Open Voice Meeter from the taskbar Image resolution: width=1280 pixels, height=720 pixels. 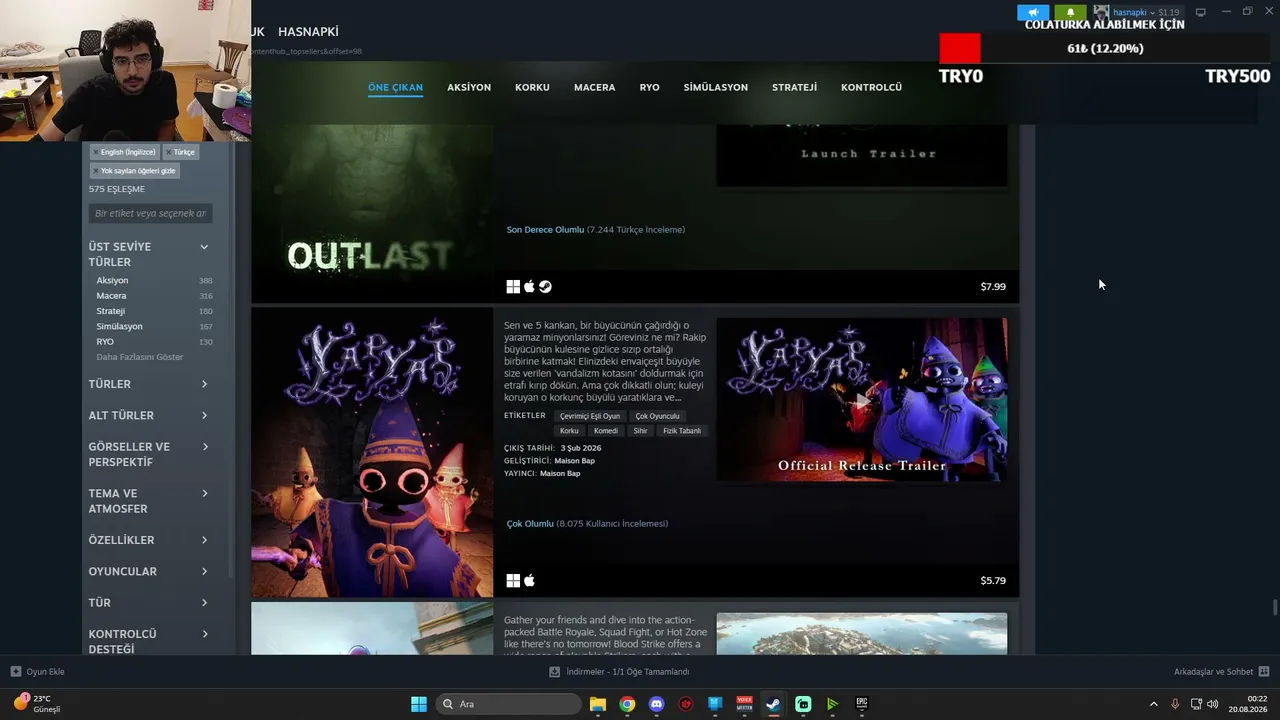[744, 704]
